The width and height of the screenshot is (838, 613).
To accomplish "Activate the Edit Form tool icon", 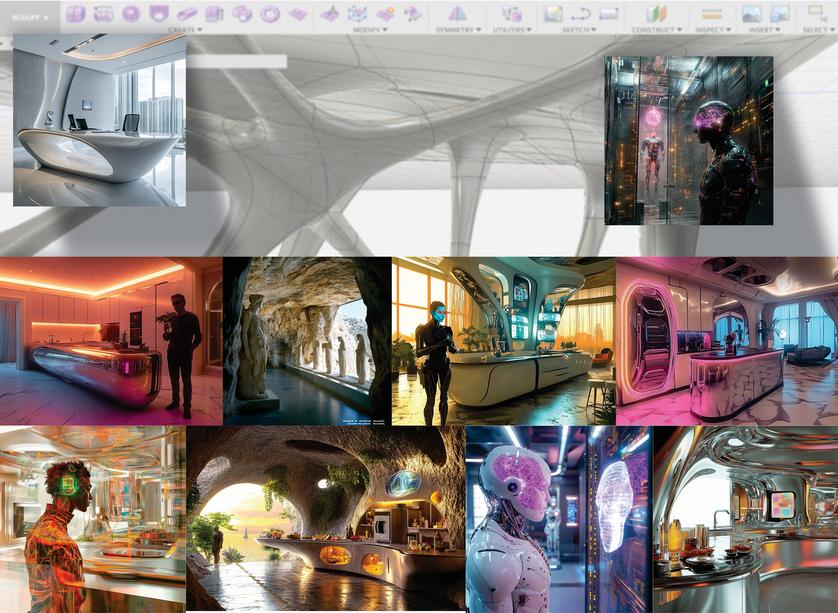I will [330, 13].
